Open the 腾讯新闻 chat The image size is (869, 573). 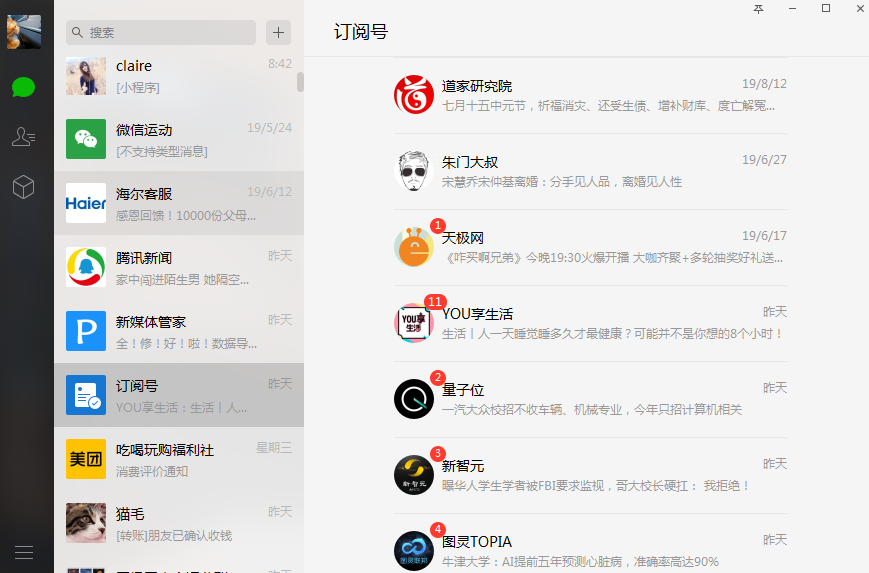179,268
